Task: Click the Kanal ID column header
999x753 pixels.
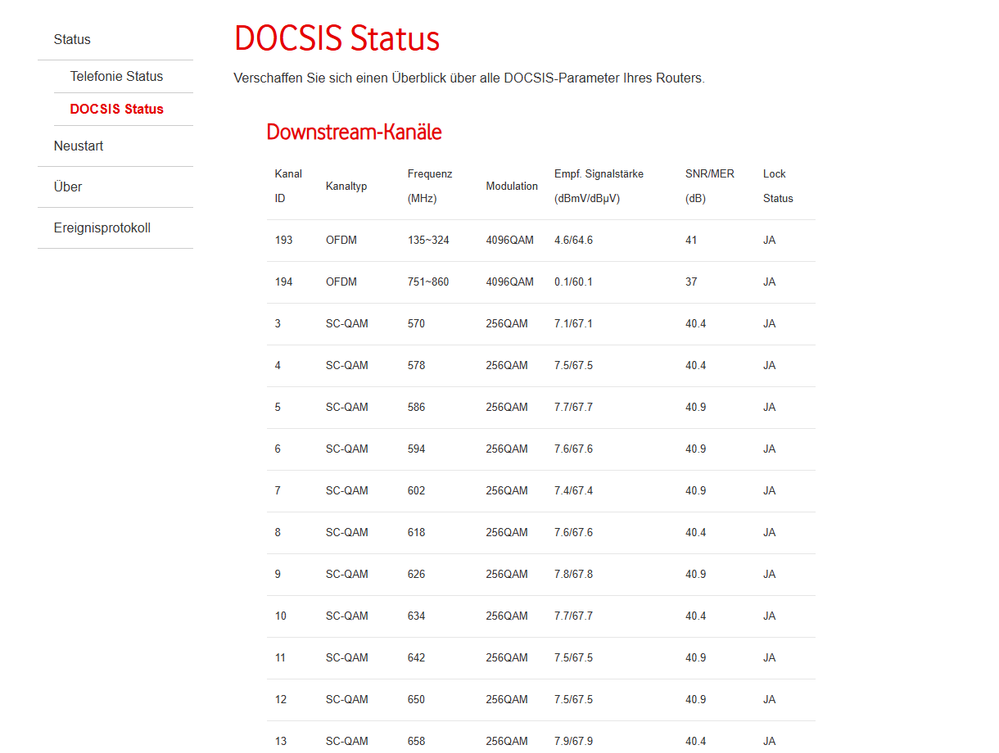Action: 288,186
